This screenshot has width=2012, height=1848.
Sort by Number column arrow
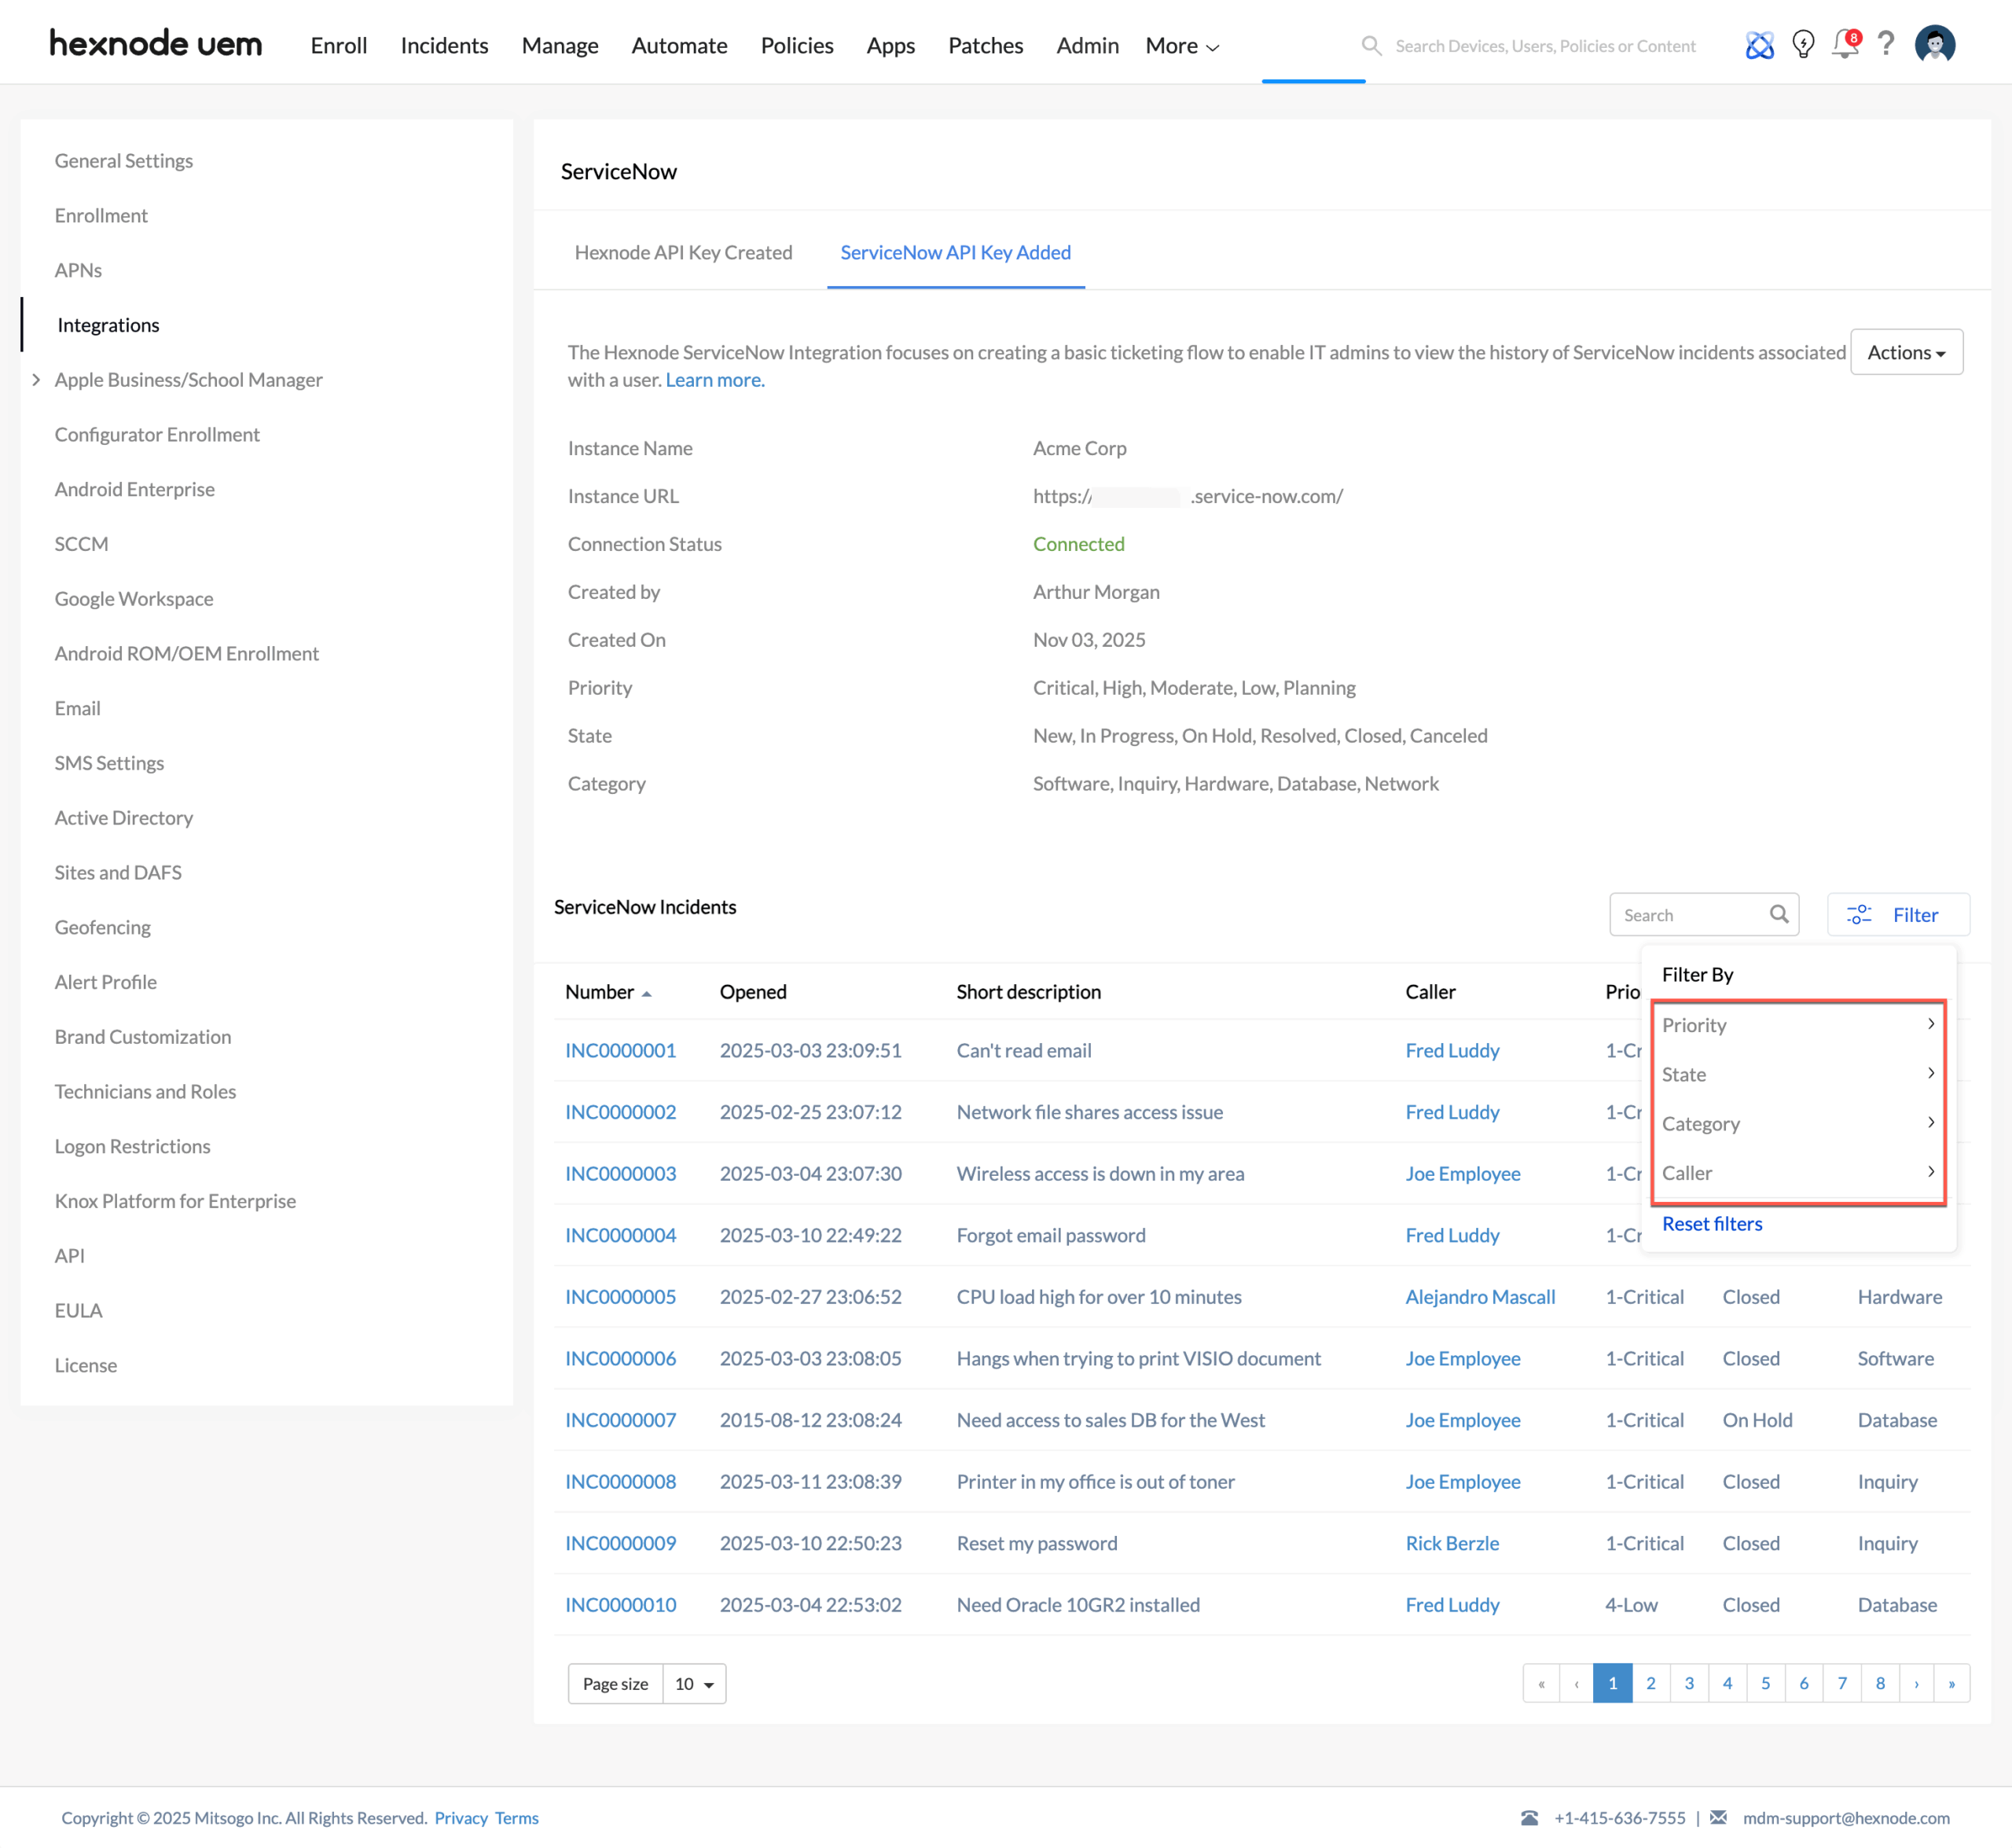coord(646,993)
